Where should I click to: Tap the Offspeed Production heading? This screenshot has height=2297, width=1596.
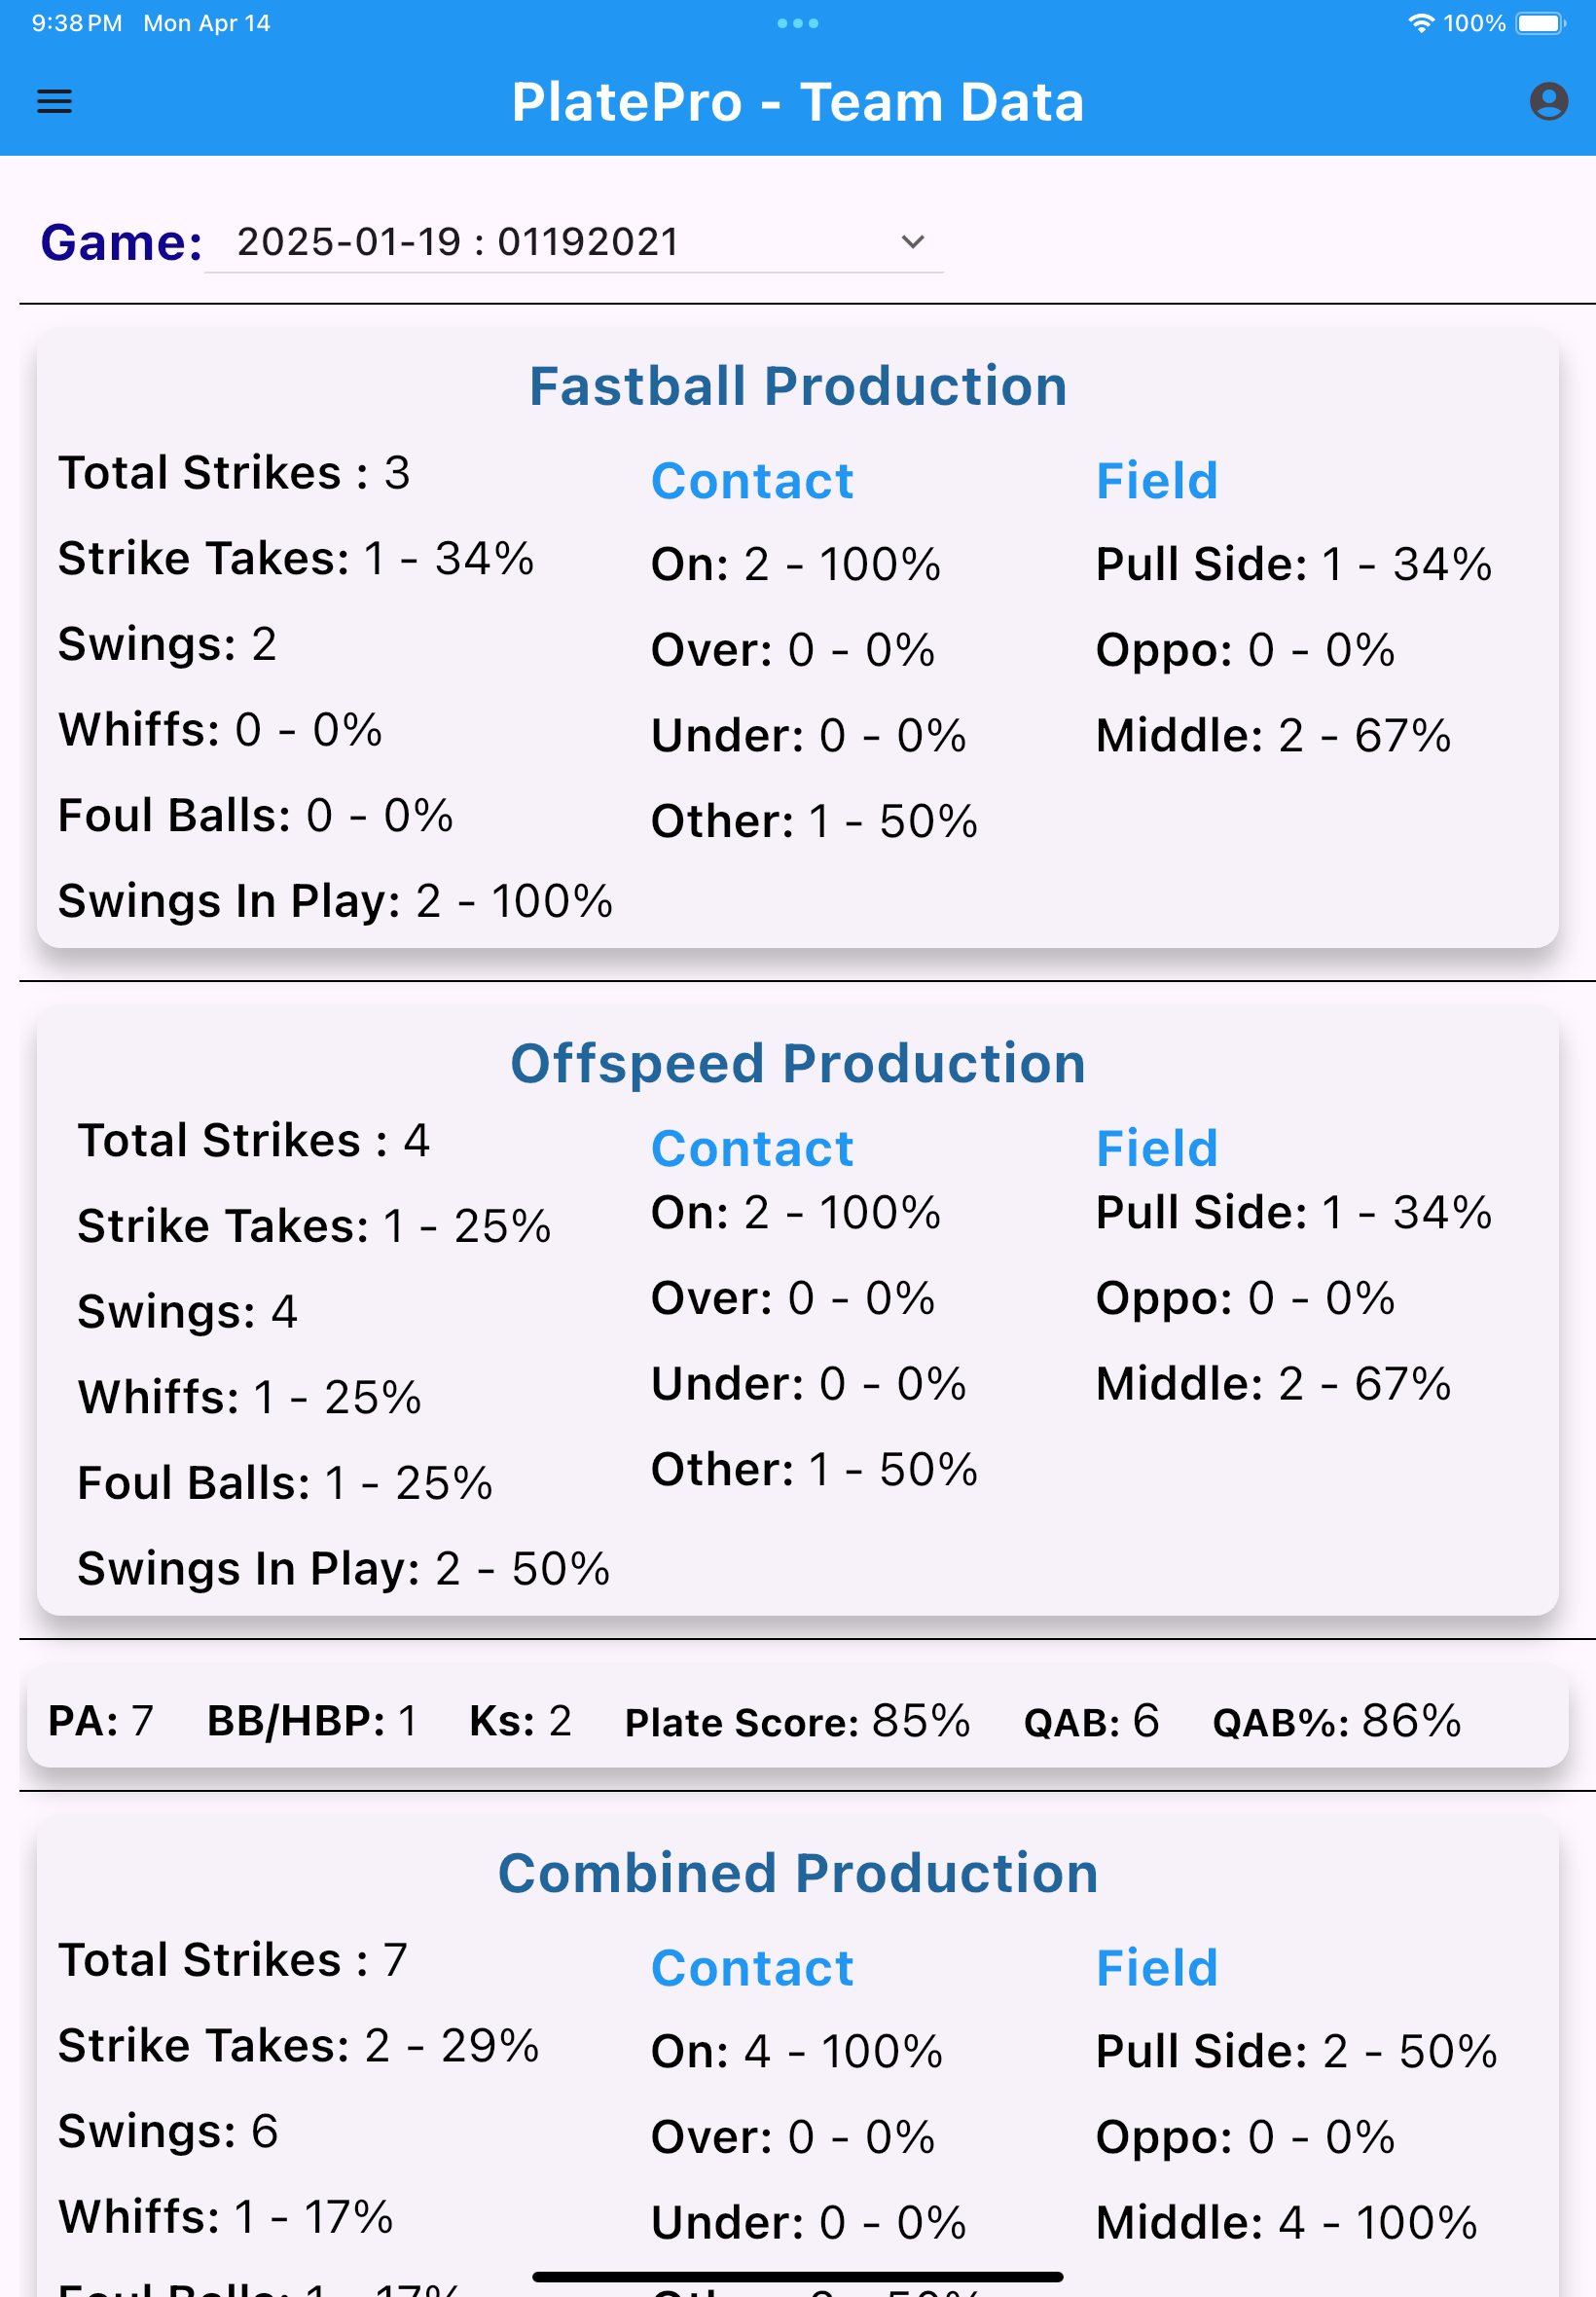pos(797,1063)
